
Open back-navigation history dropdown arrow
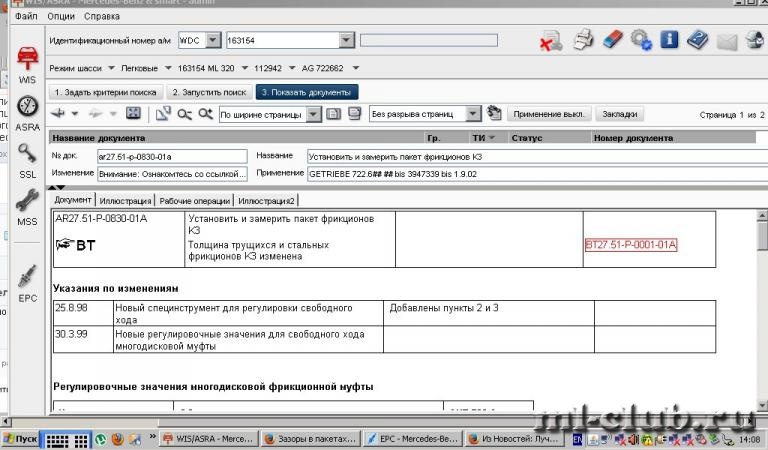tap(74, 114)
